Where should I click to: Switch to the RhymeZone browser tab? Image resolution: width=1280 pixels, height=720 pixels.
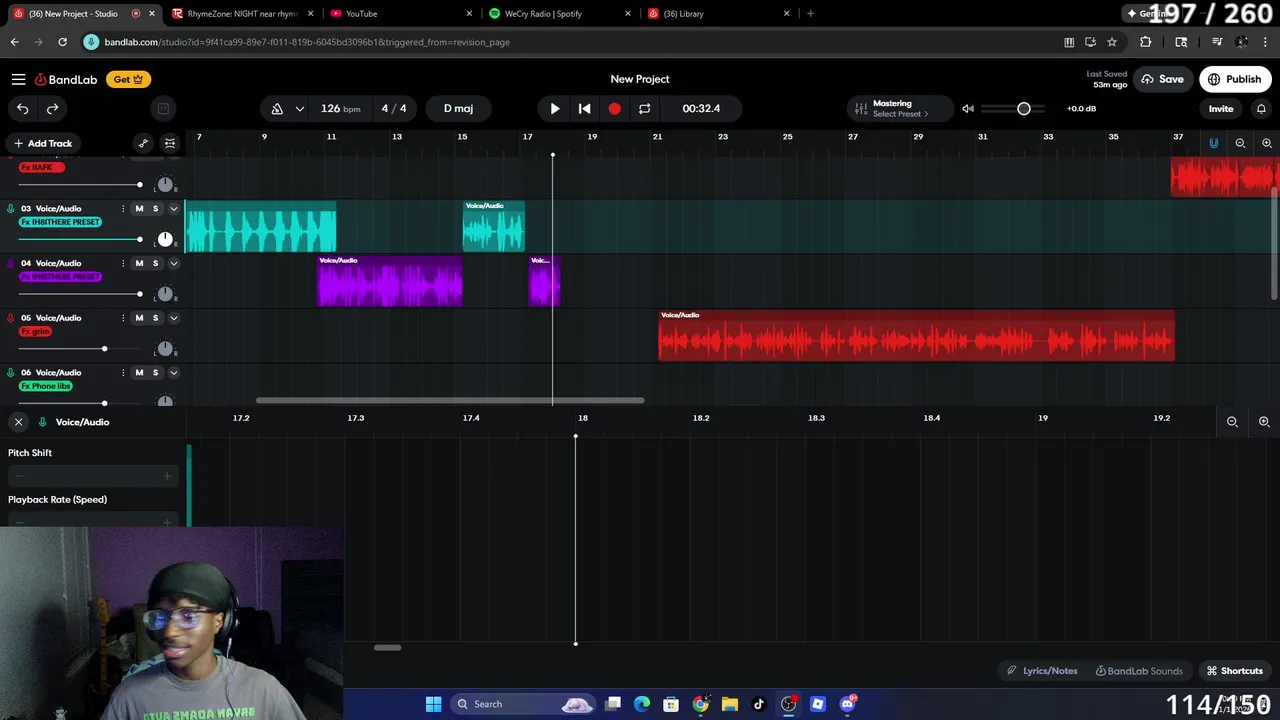[x=240, y=14]
